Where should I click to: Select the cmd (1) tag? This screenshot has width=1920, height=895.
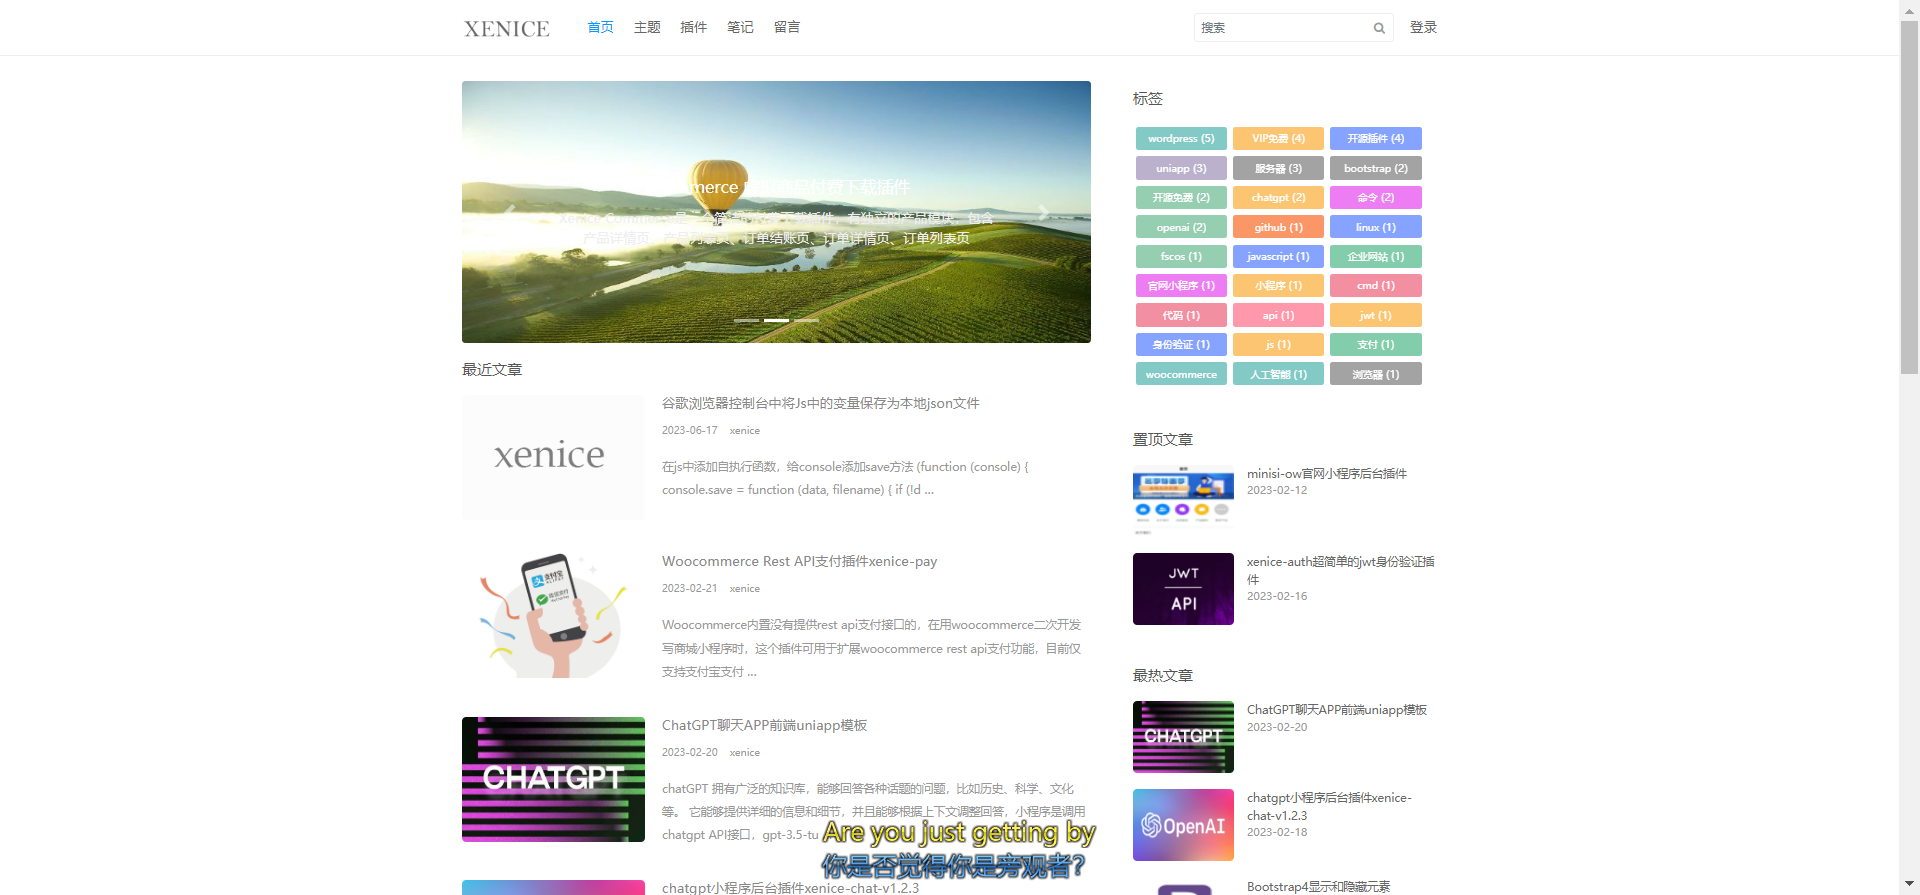[1376, 286]
